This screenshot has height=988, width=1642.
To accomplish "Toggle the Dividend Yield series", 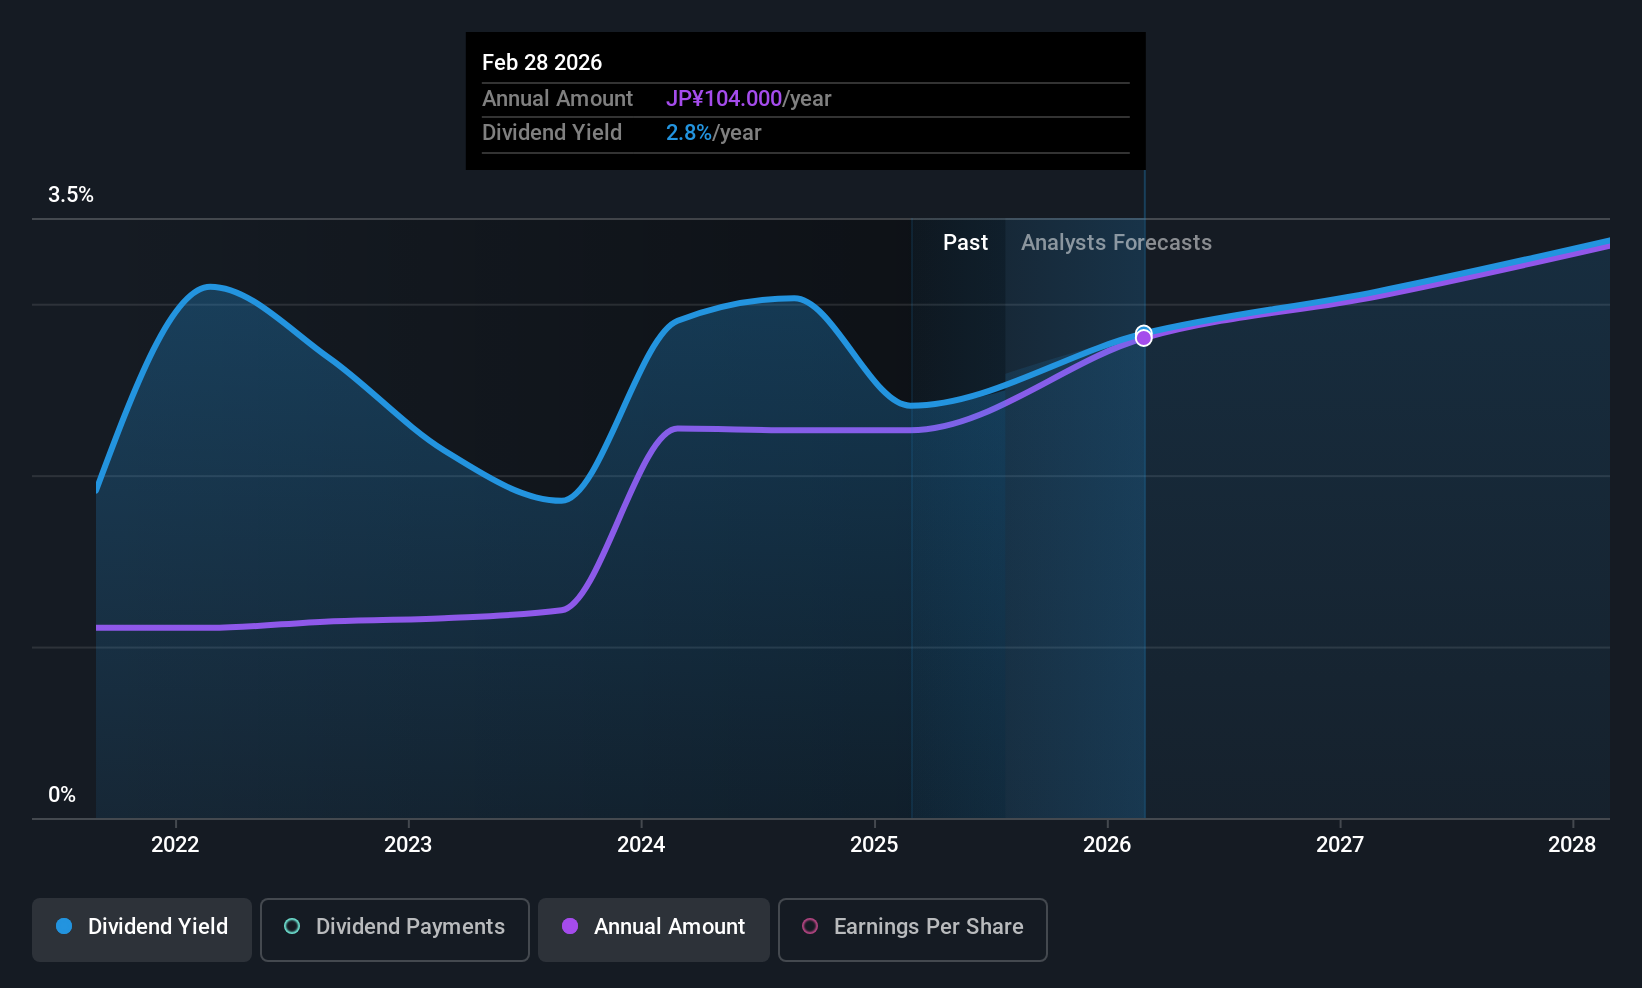I will [142, 930].
